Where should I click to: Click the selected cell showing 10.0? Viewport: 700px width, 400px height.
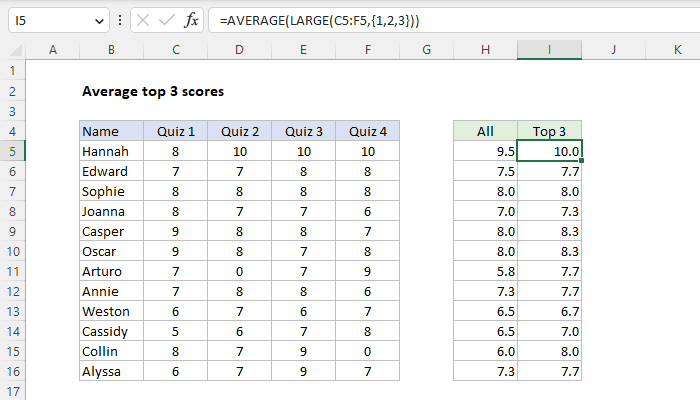coord(550,151)
